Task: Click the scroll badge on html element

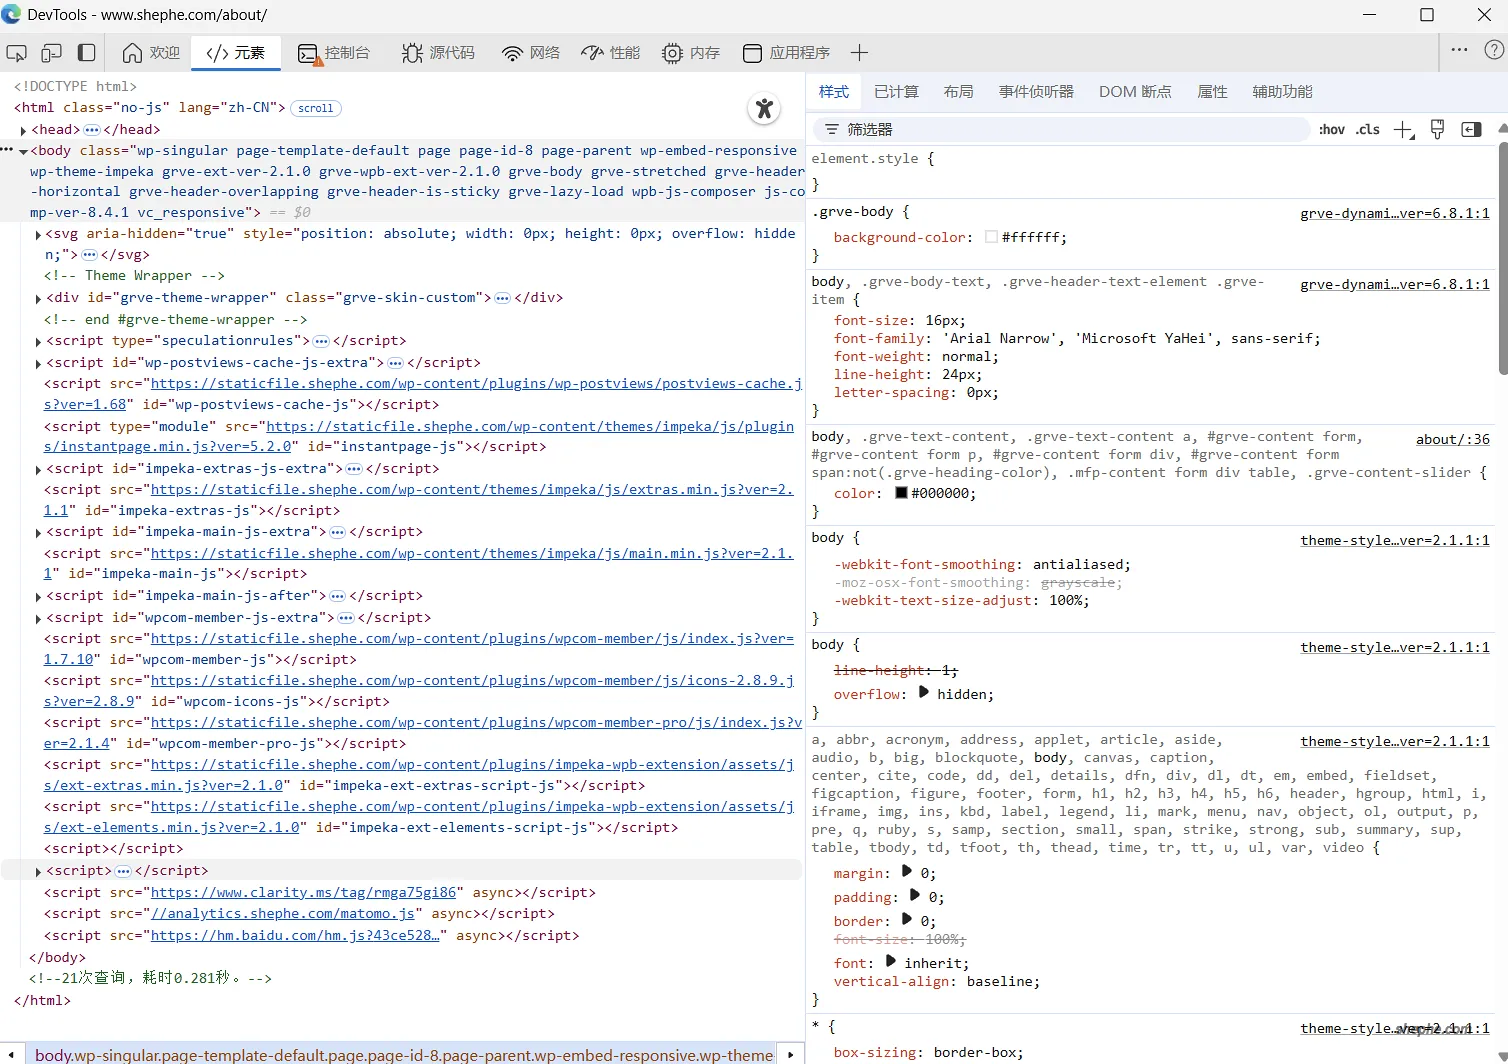Action: (x=316, y=108)
